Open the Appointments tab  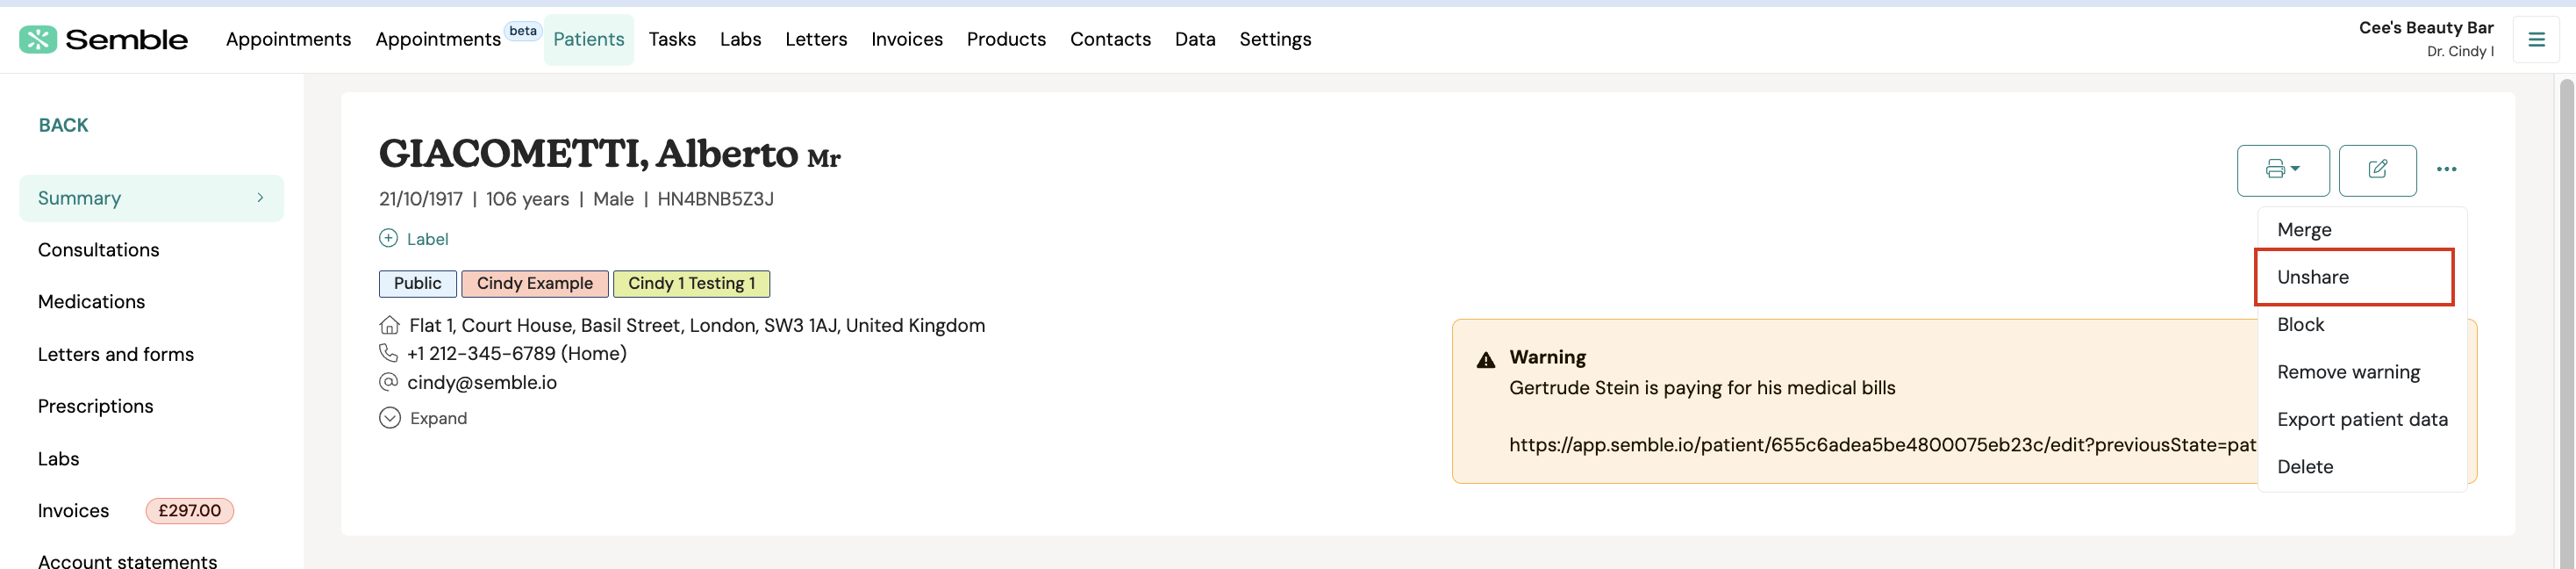(x=288, y=39)
